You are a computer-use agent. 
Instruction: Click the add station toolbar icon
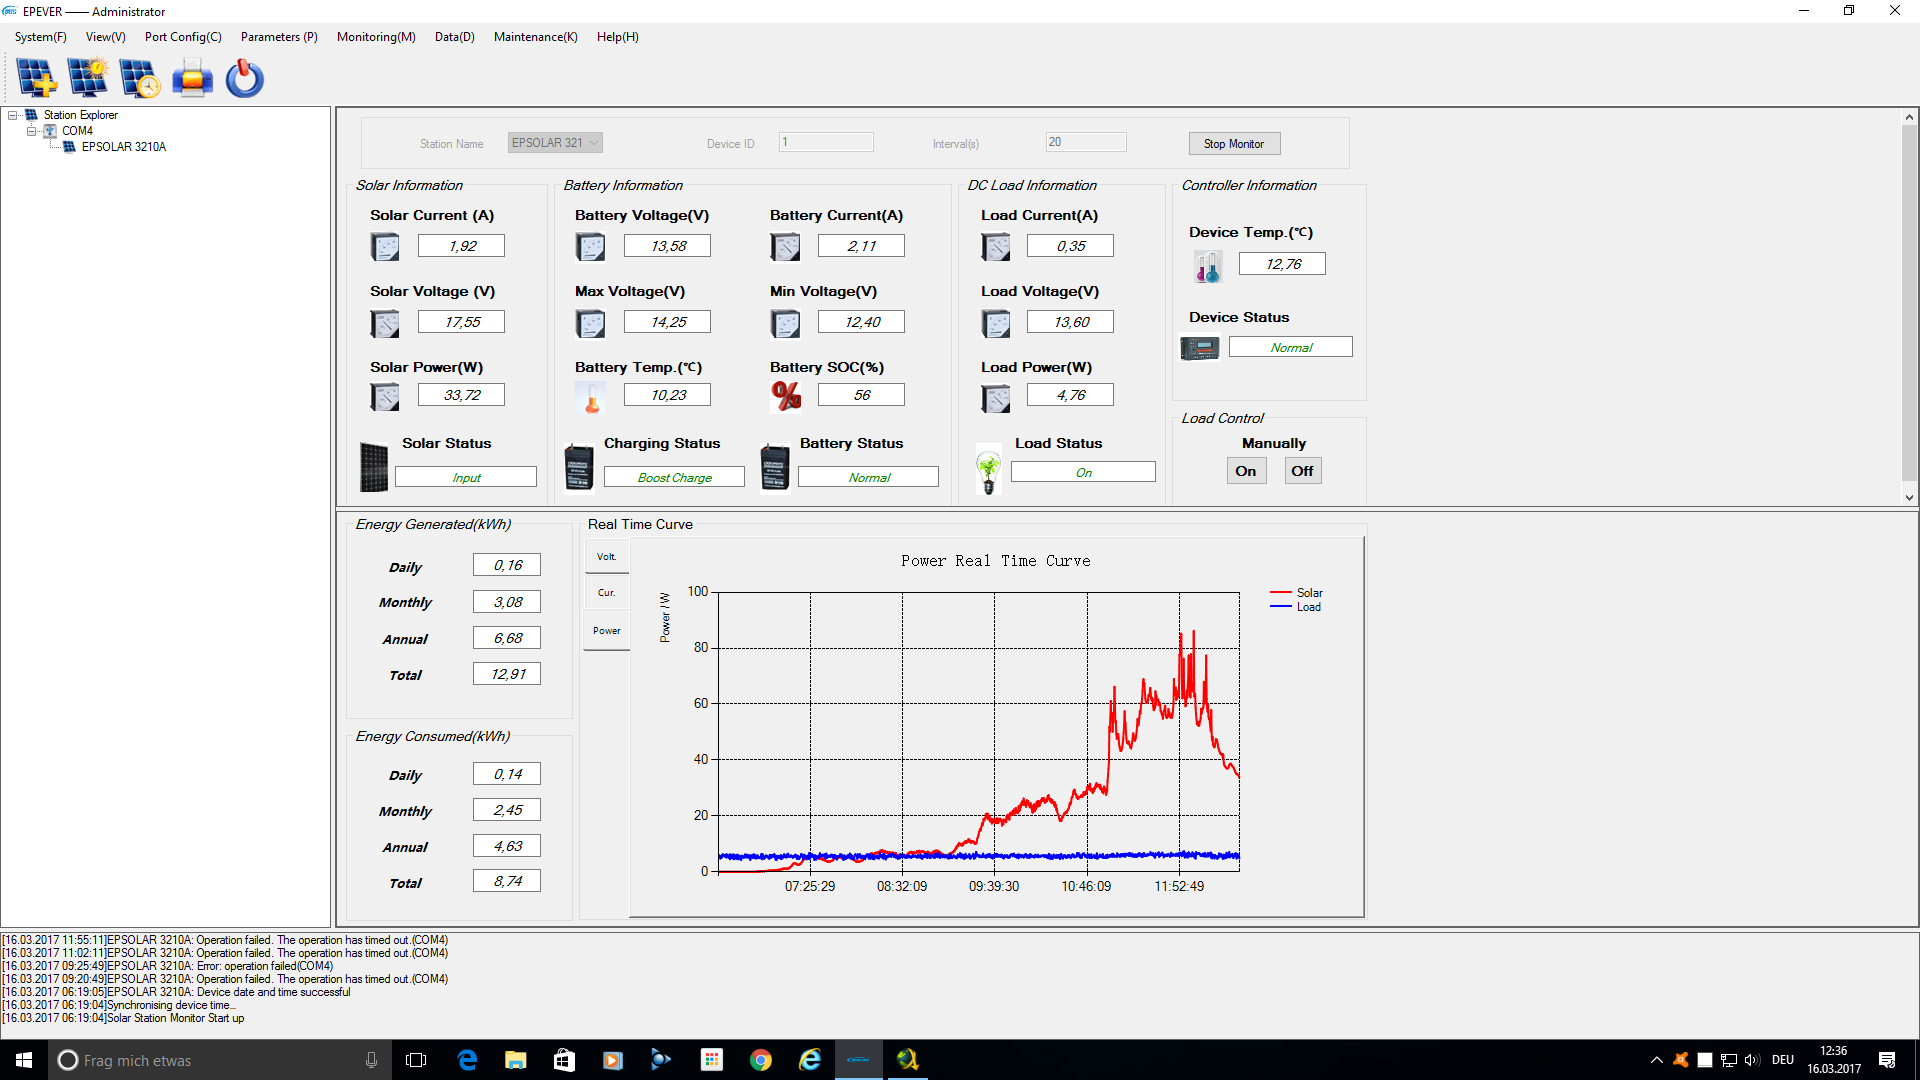[x=37, y=78]
